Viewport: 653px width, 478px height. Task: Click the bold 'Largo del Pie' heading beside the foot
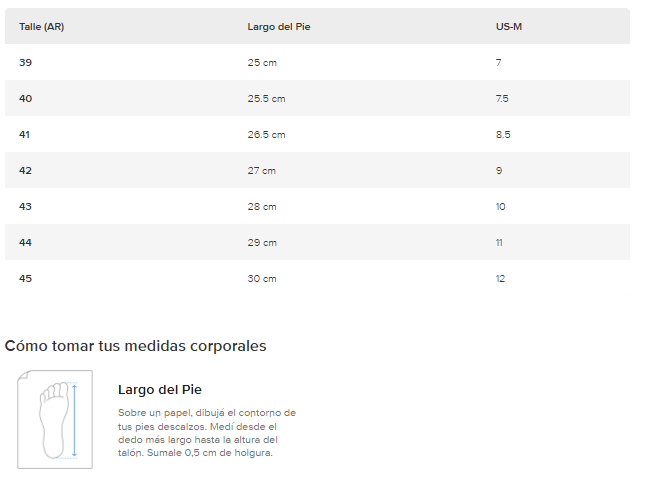coord(160,390)
